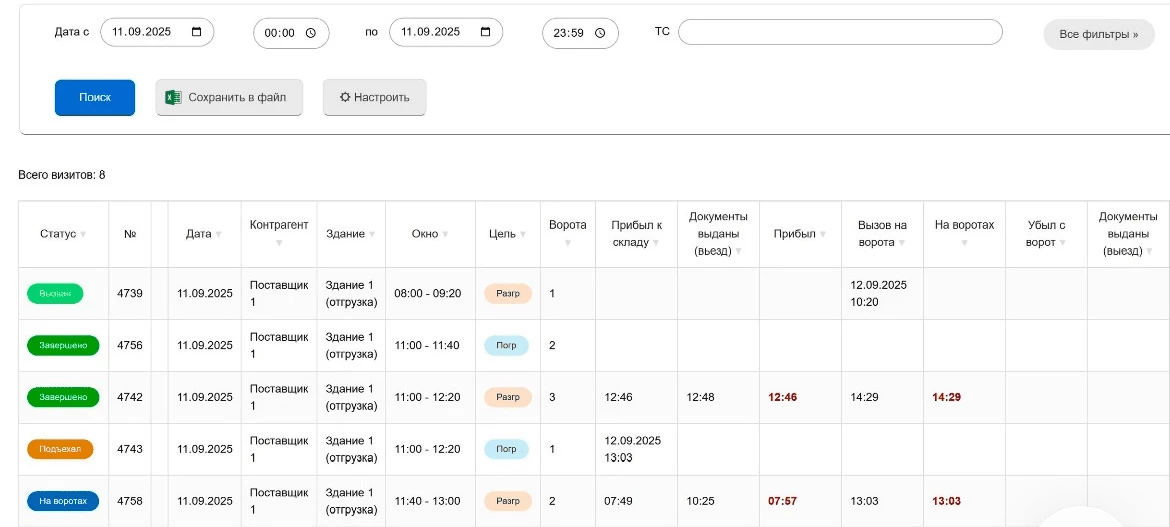Click clock icon in 23:59 time field
1170x527 pixels.
tap(600, 33)
